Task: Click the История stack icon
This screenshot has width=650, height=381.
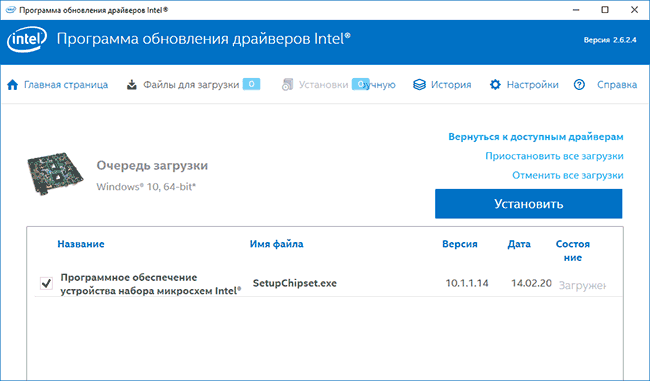Action: [x=419, y=85]
